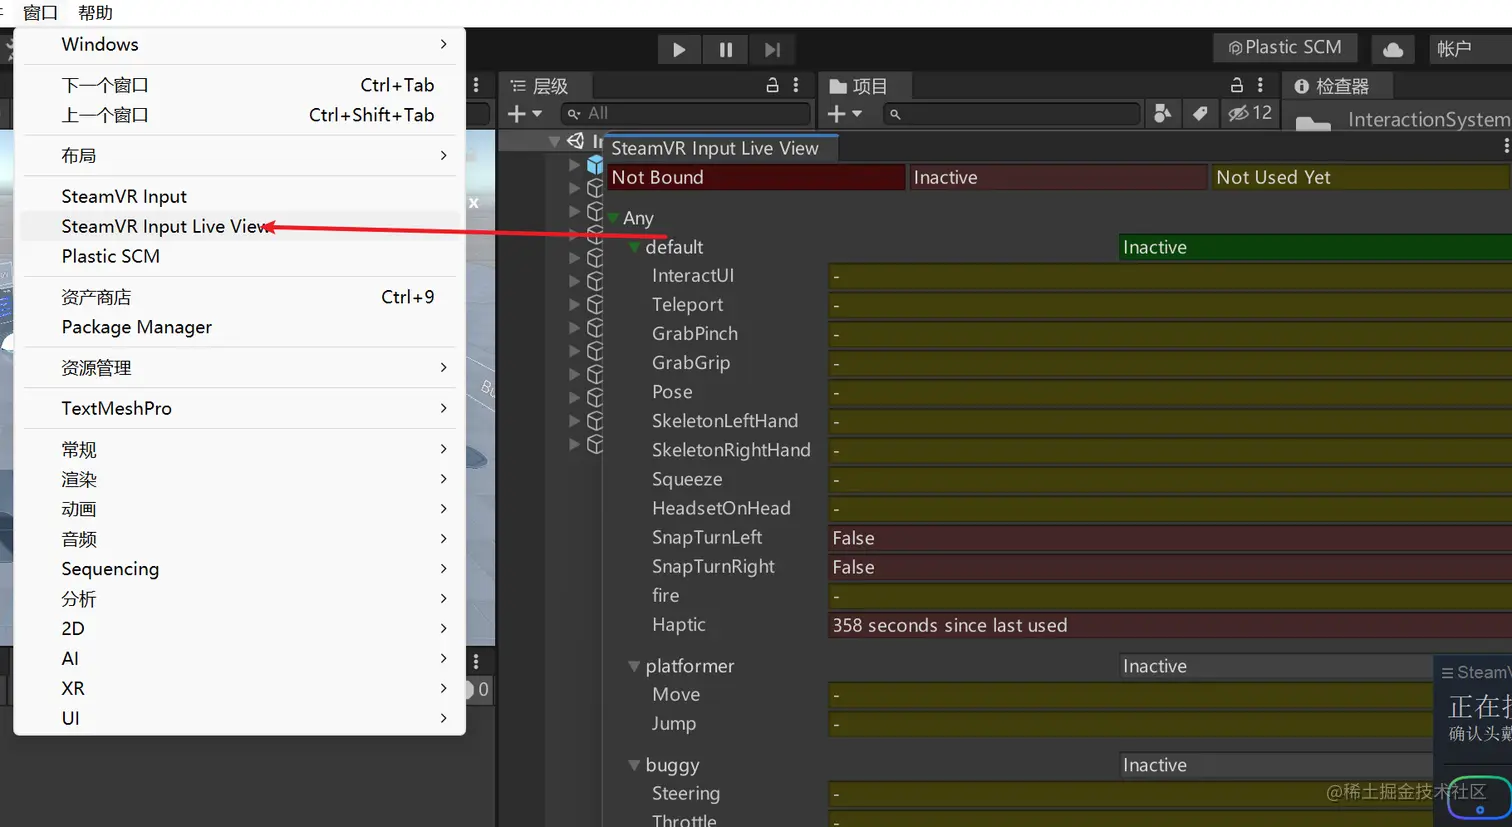The image size is (1512, 827).
Task: Pause the editor with the Pause button
Action: [726, 50]
